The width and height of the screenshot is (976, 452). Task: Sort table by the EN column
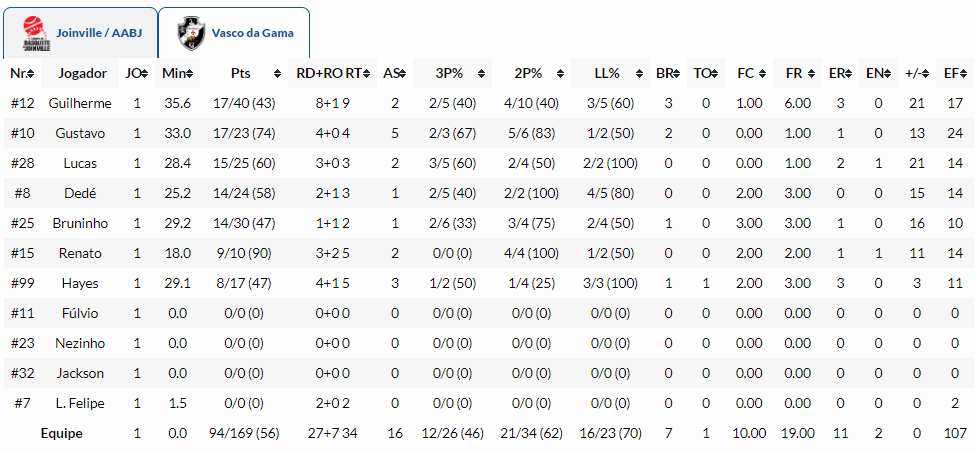click(x=885, y=74)
